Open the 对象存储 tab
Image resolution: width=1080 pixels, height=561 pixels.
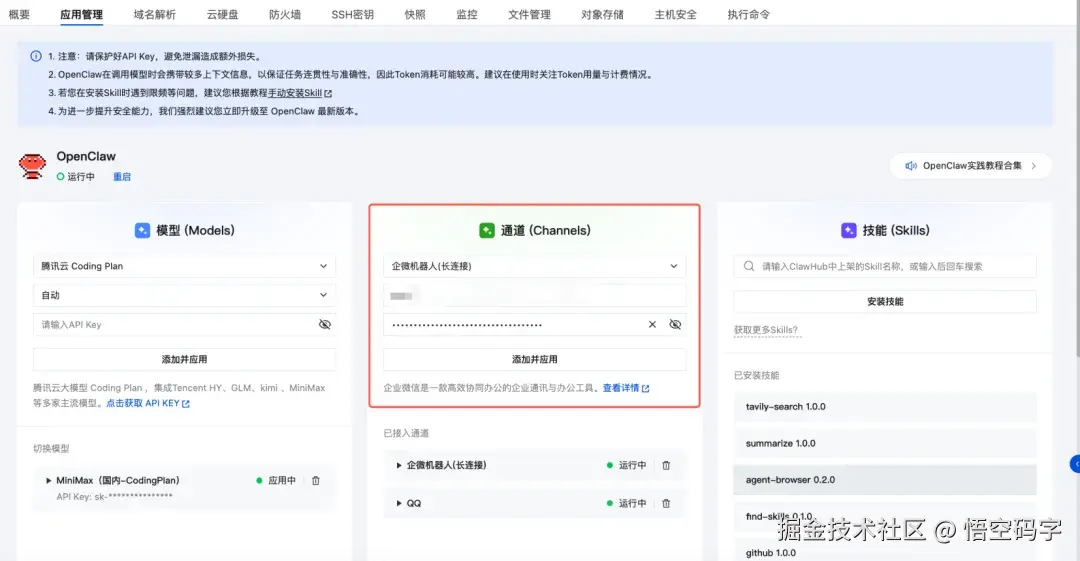coord(602,14)
